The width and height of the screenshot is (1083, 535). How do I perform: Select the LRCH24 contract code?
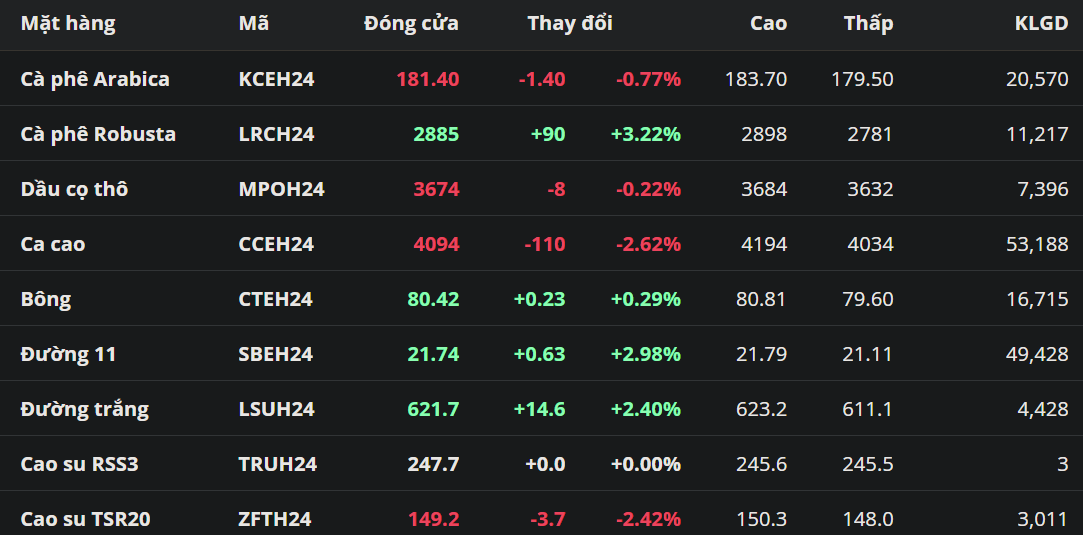pyautogui.click(x=276, y=134)
